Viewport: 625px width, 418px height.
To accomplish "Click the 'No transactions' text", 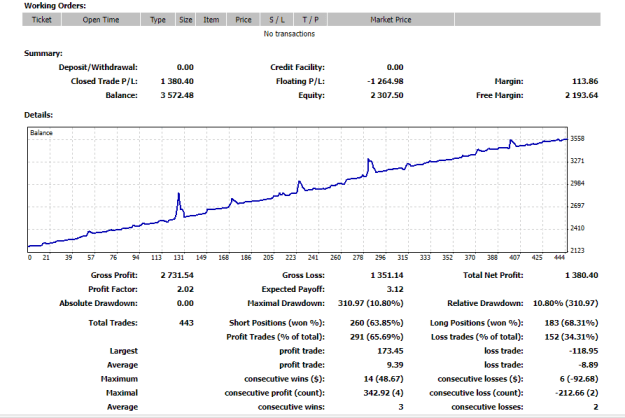I will pyautogui.click(x=289, y=34).
